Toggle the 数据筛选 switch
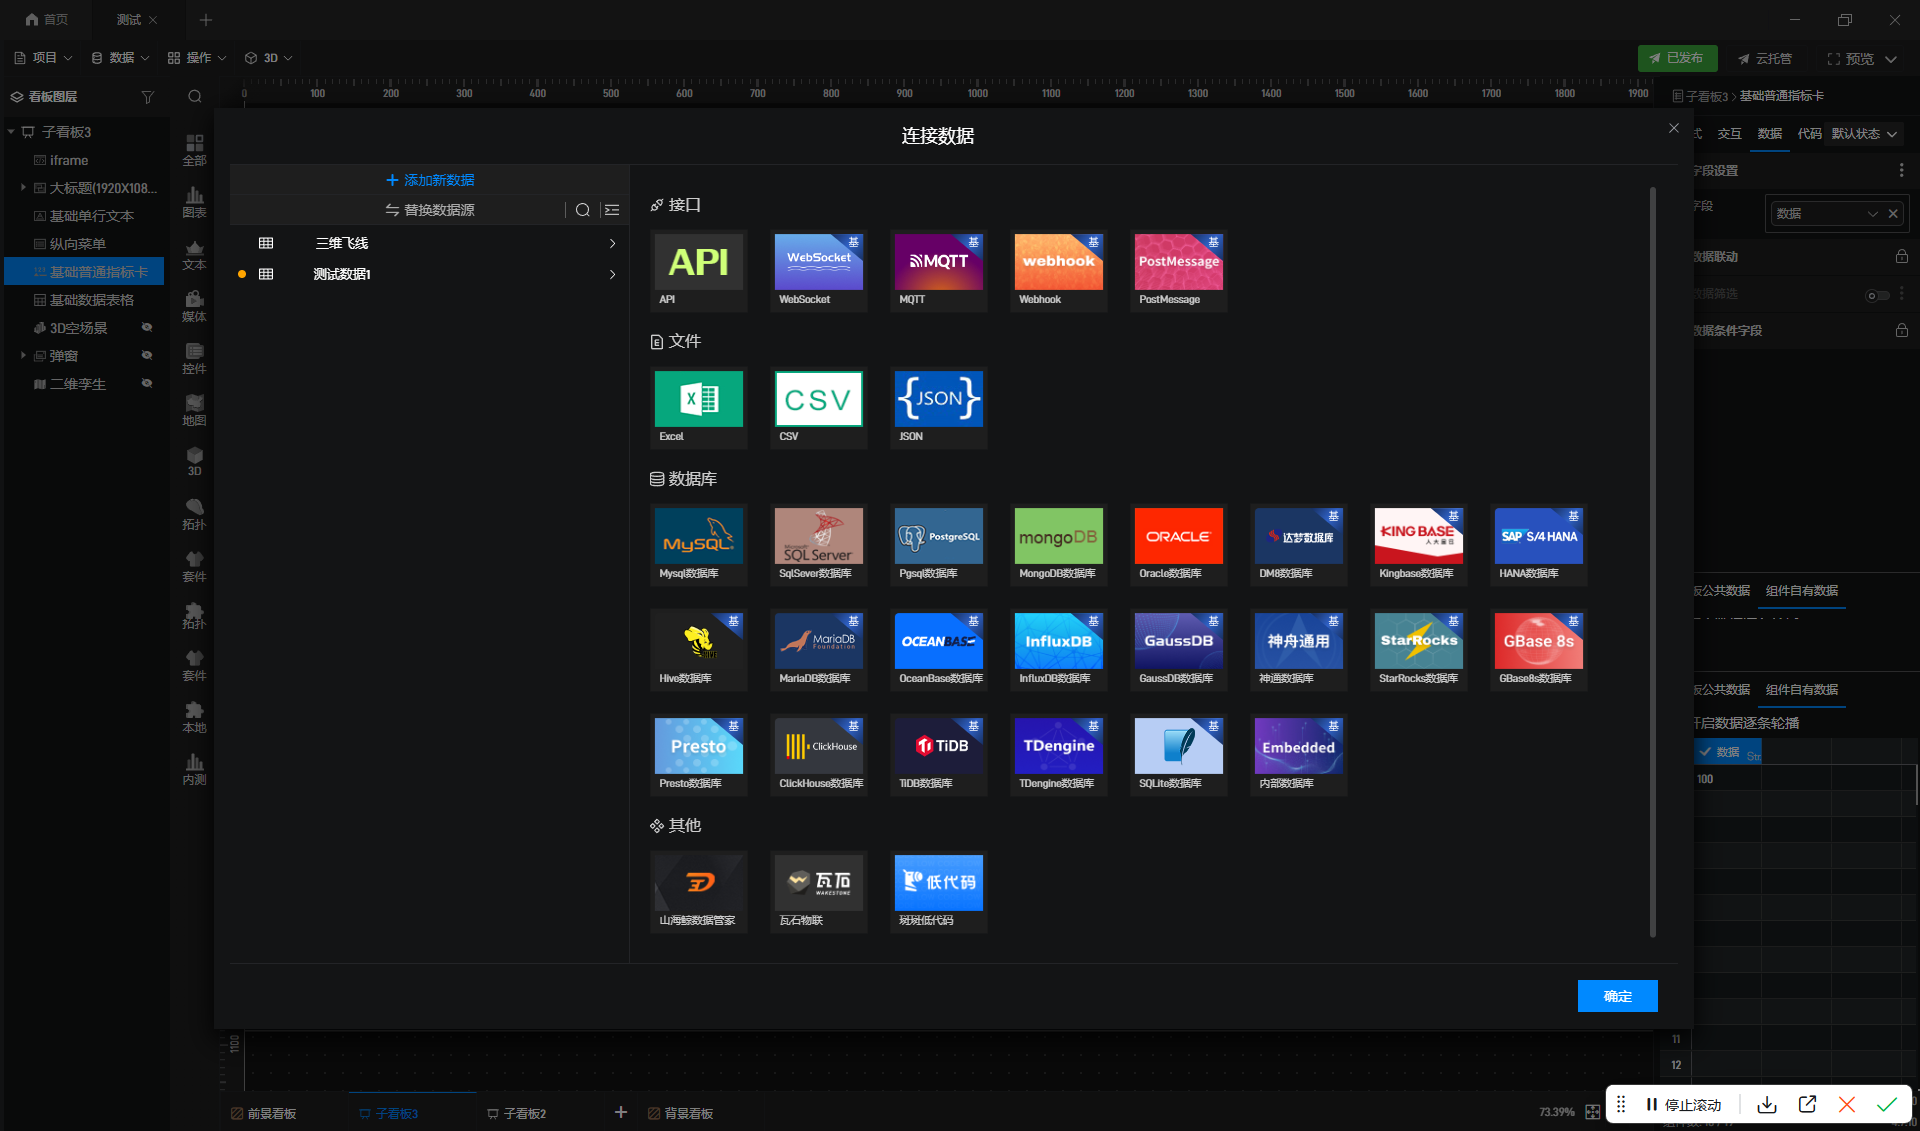Screen dimensions: 1920x1131 [1878, 295]
